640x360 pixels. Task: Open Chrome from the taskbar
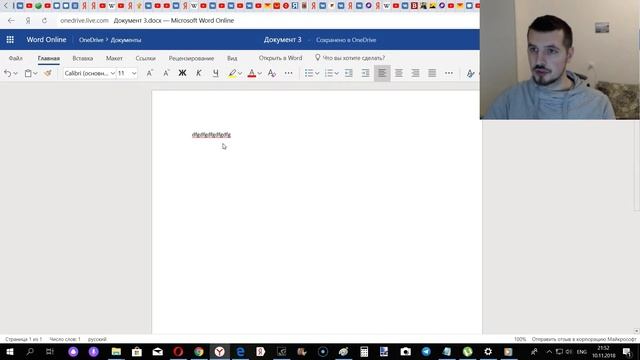click(x=199, y=351)
